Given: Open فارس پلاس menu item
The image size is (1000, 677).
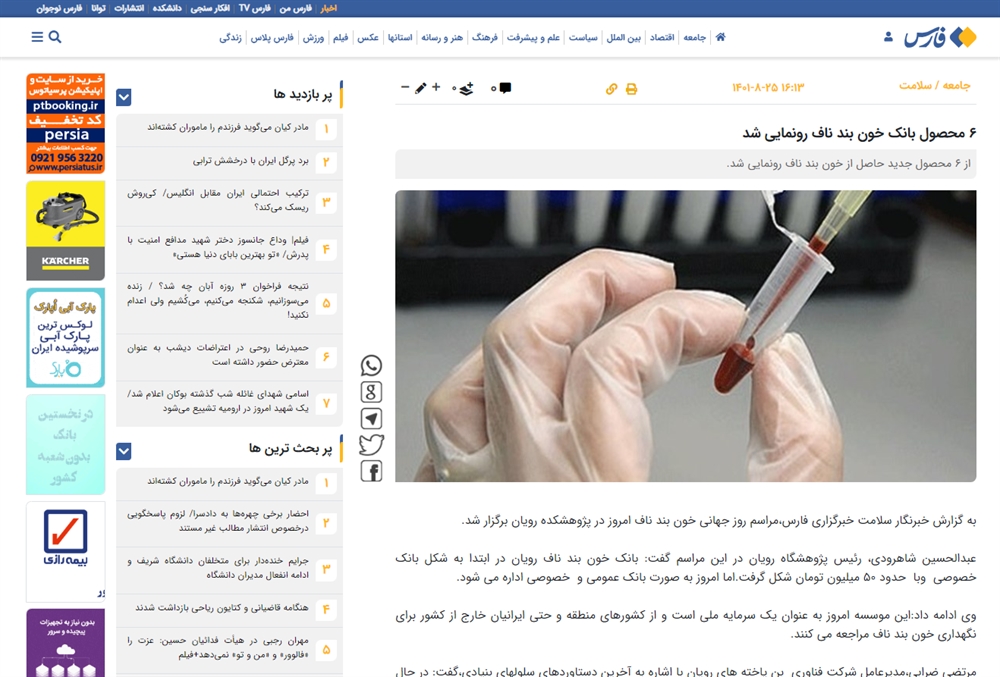Looking at the screenshot, I should click(272, 38).
